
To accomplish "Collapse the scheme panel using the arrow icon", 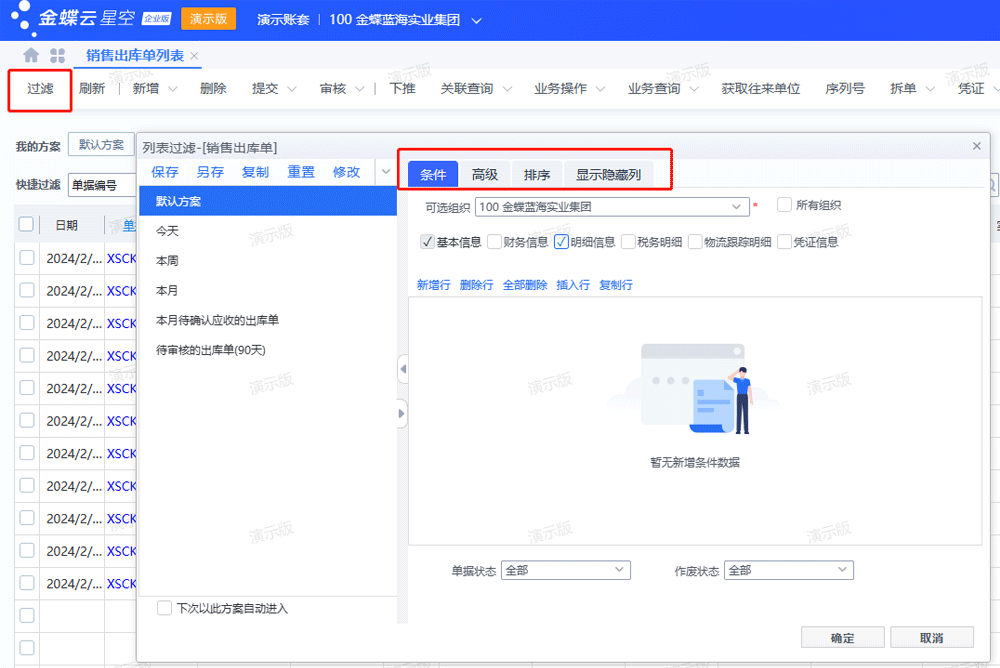I will click(x=403, y=369).
